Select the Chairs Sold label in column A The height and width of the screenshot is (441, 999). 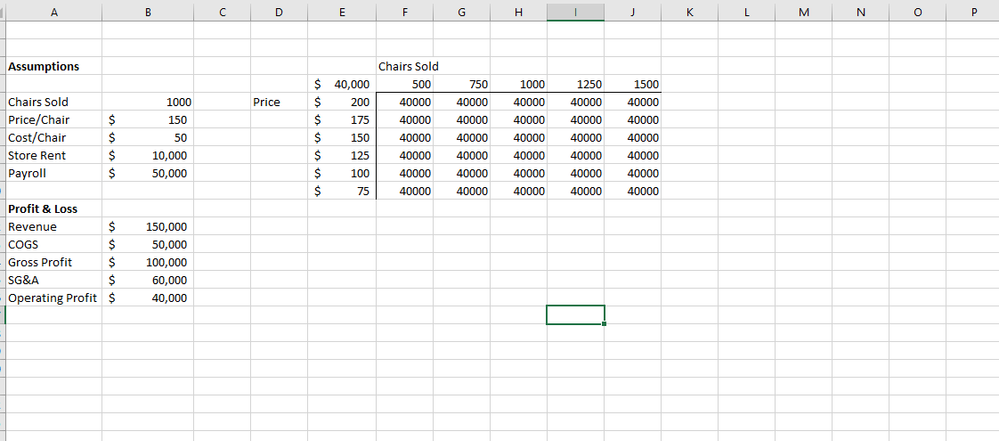pos(54,102)
